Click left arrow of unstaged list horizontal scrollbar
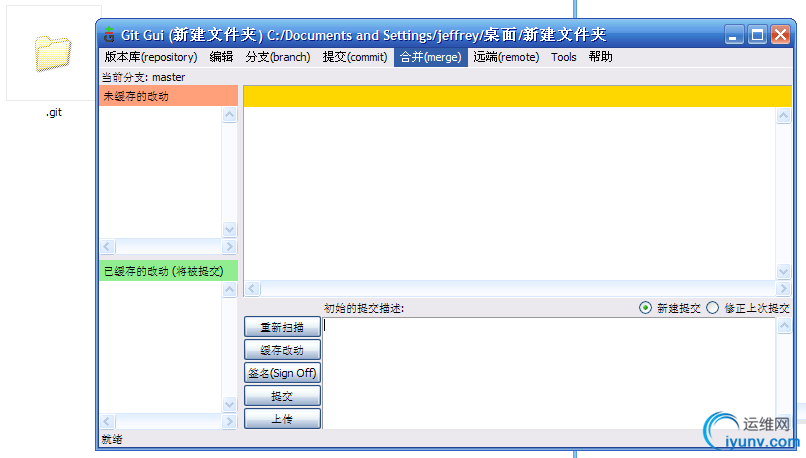 tap(107, 247)
